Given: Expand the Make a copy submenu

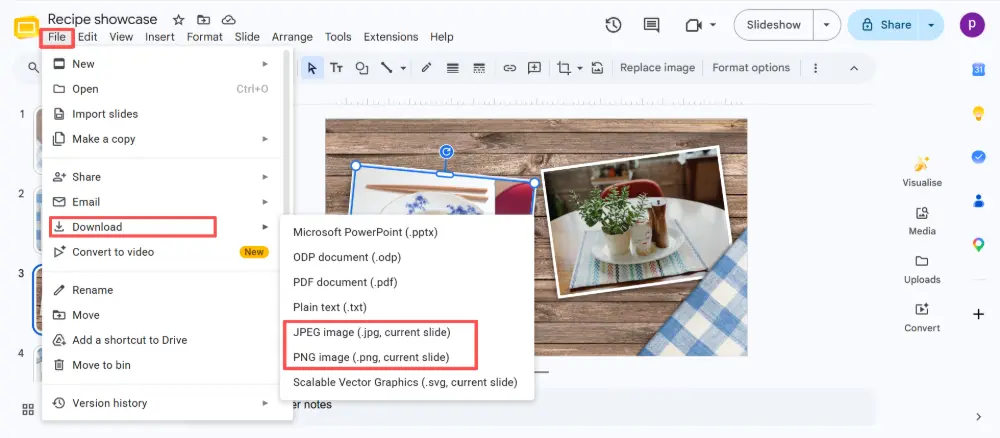Looking at the screenshot, I should pyautogui.click(x=265, y=139).
